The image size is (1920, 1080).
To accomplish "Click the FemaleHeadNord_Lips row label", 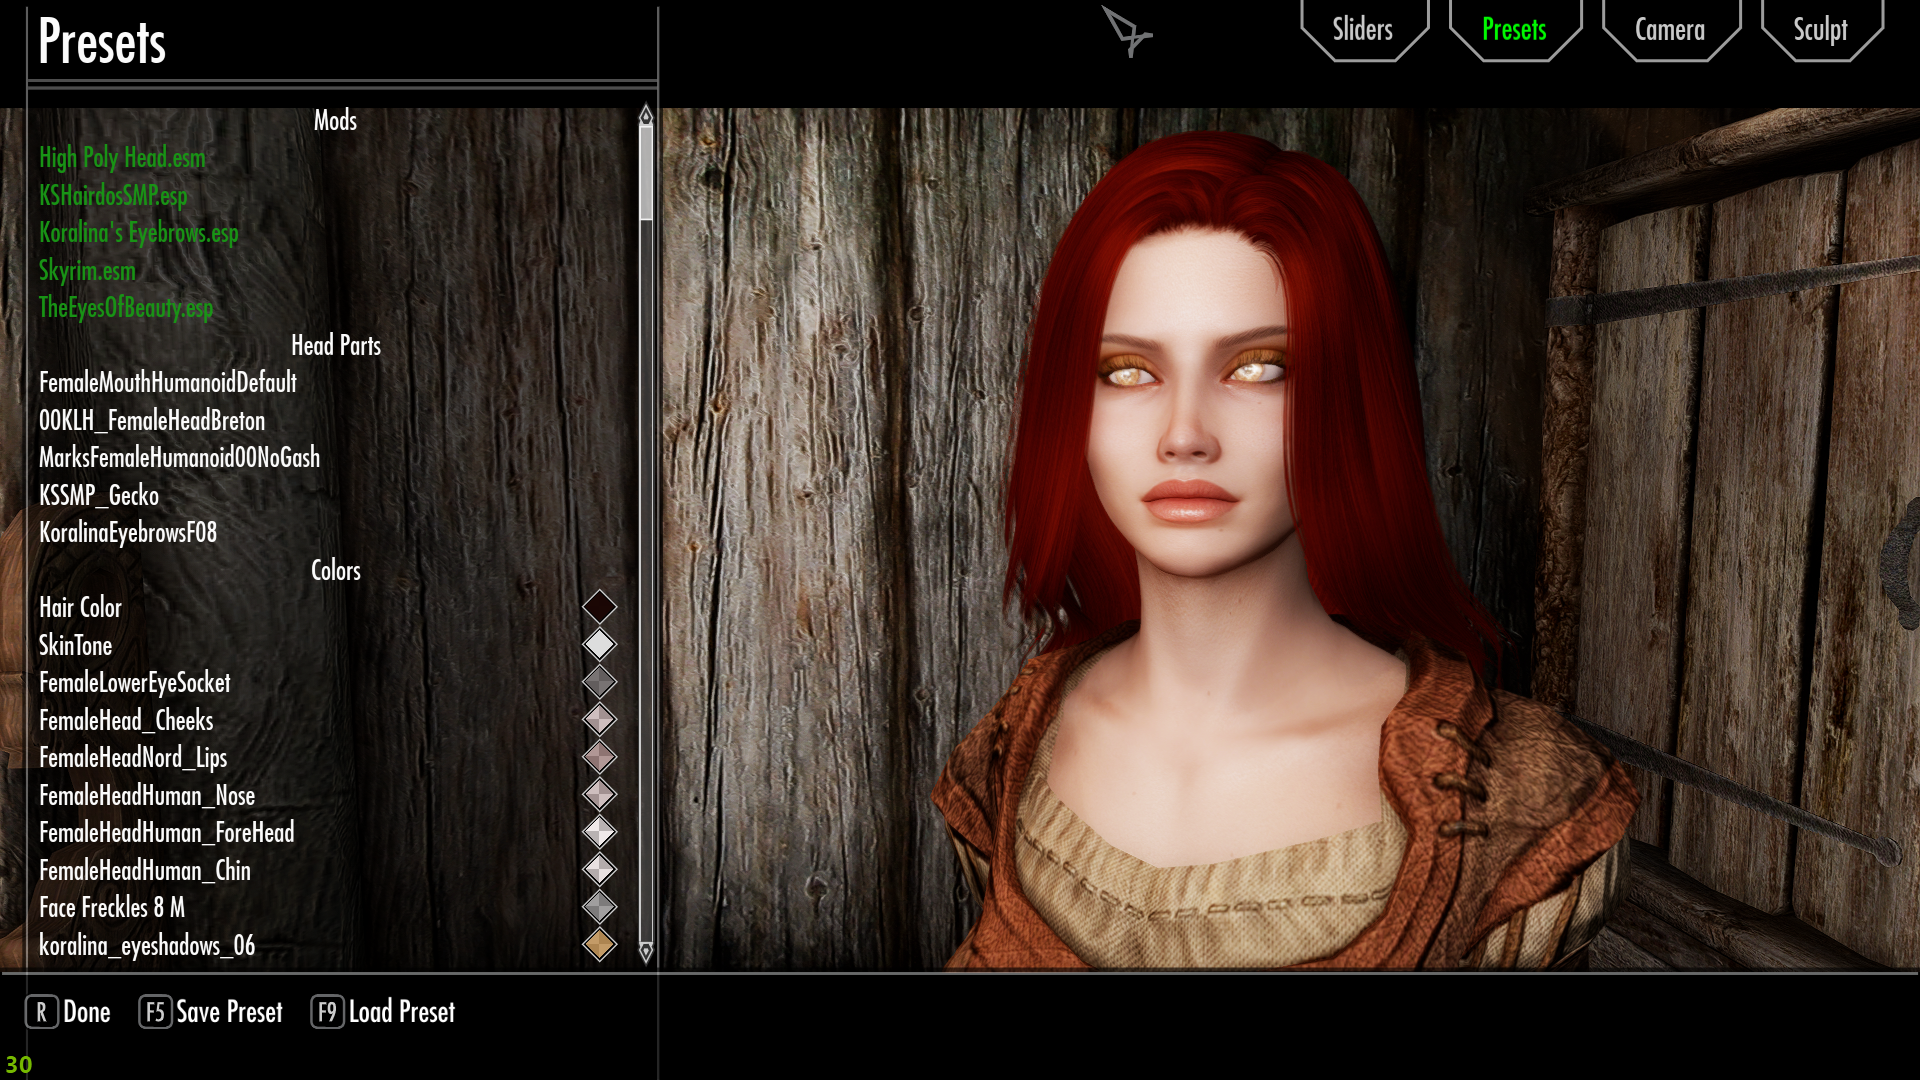I will (133, 758).
